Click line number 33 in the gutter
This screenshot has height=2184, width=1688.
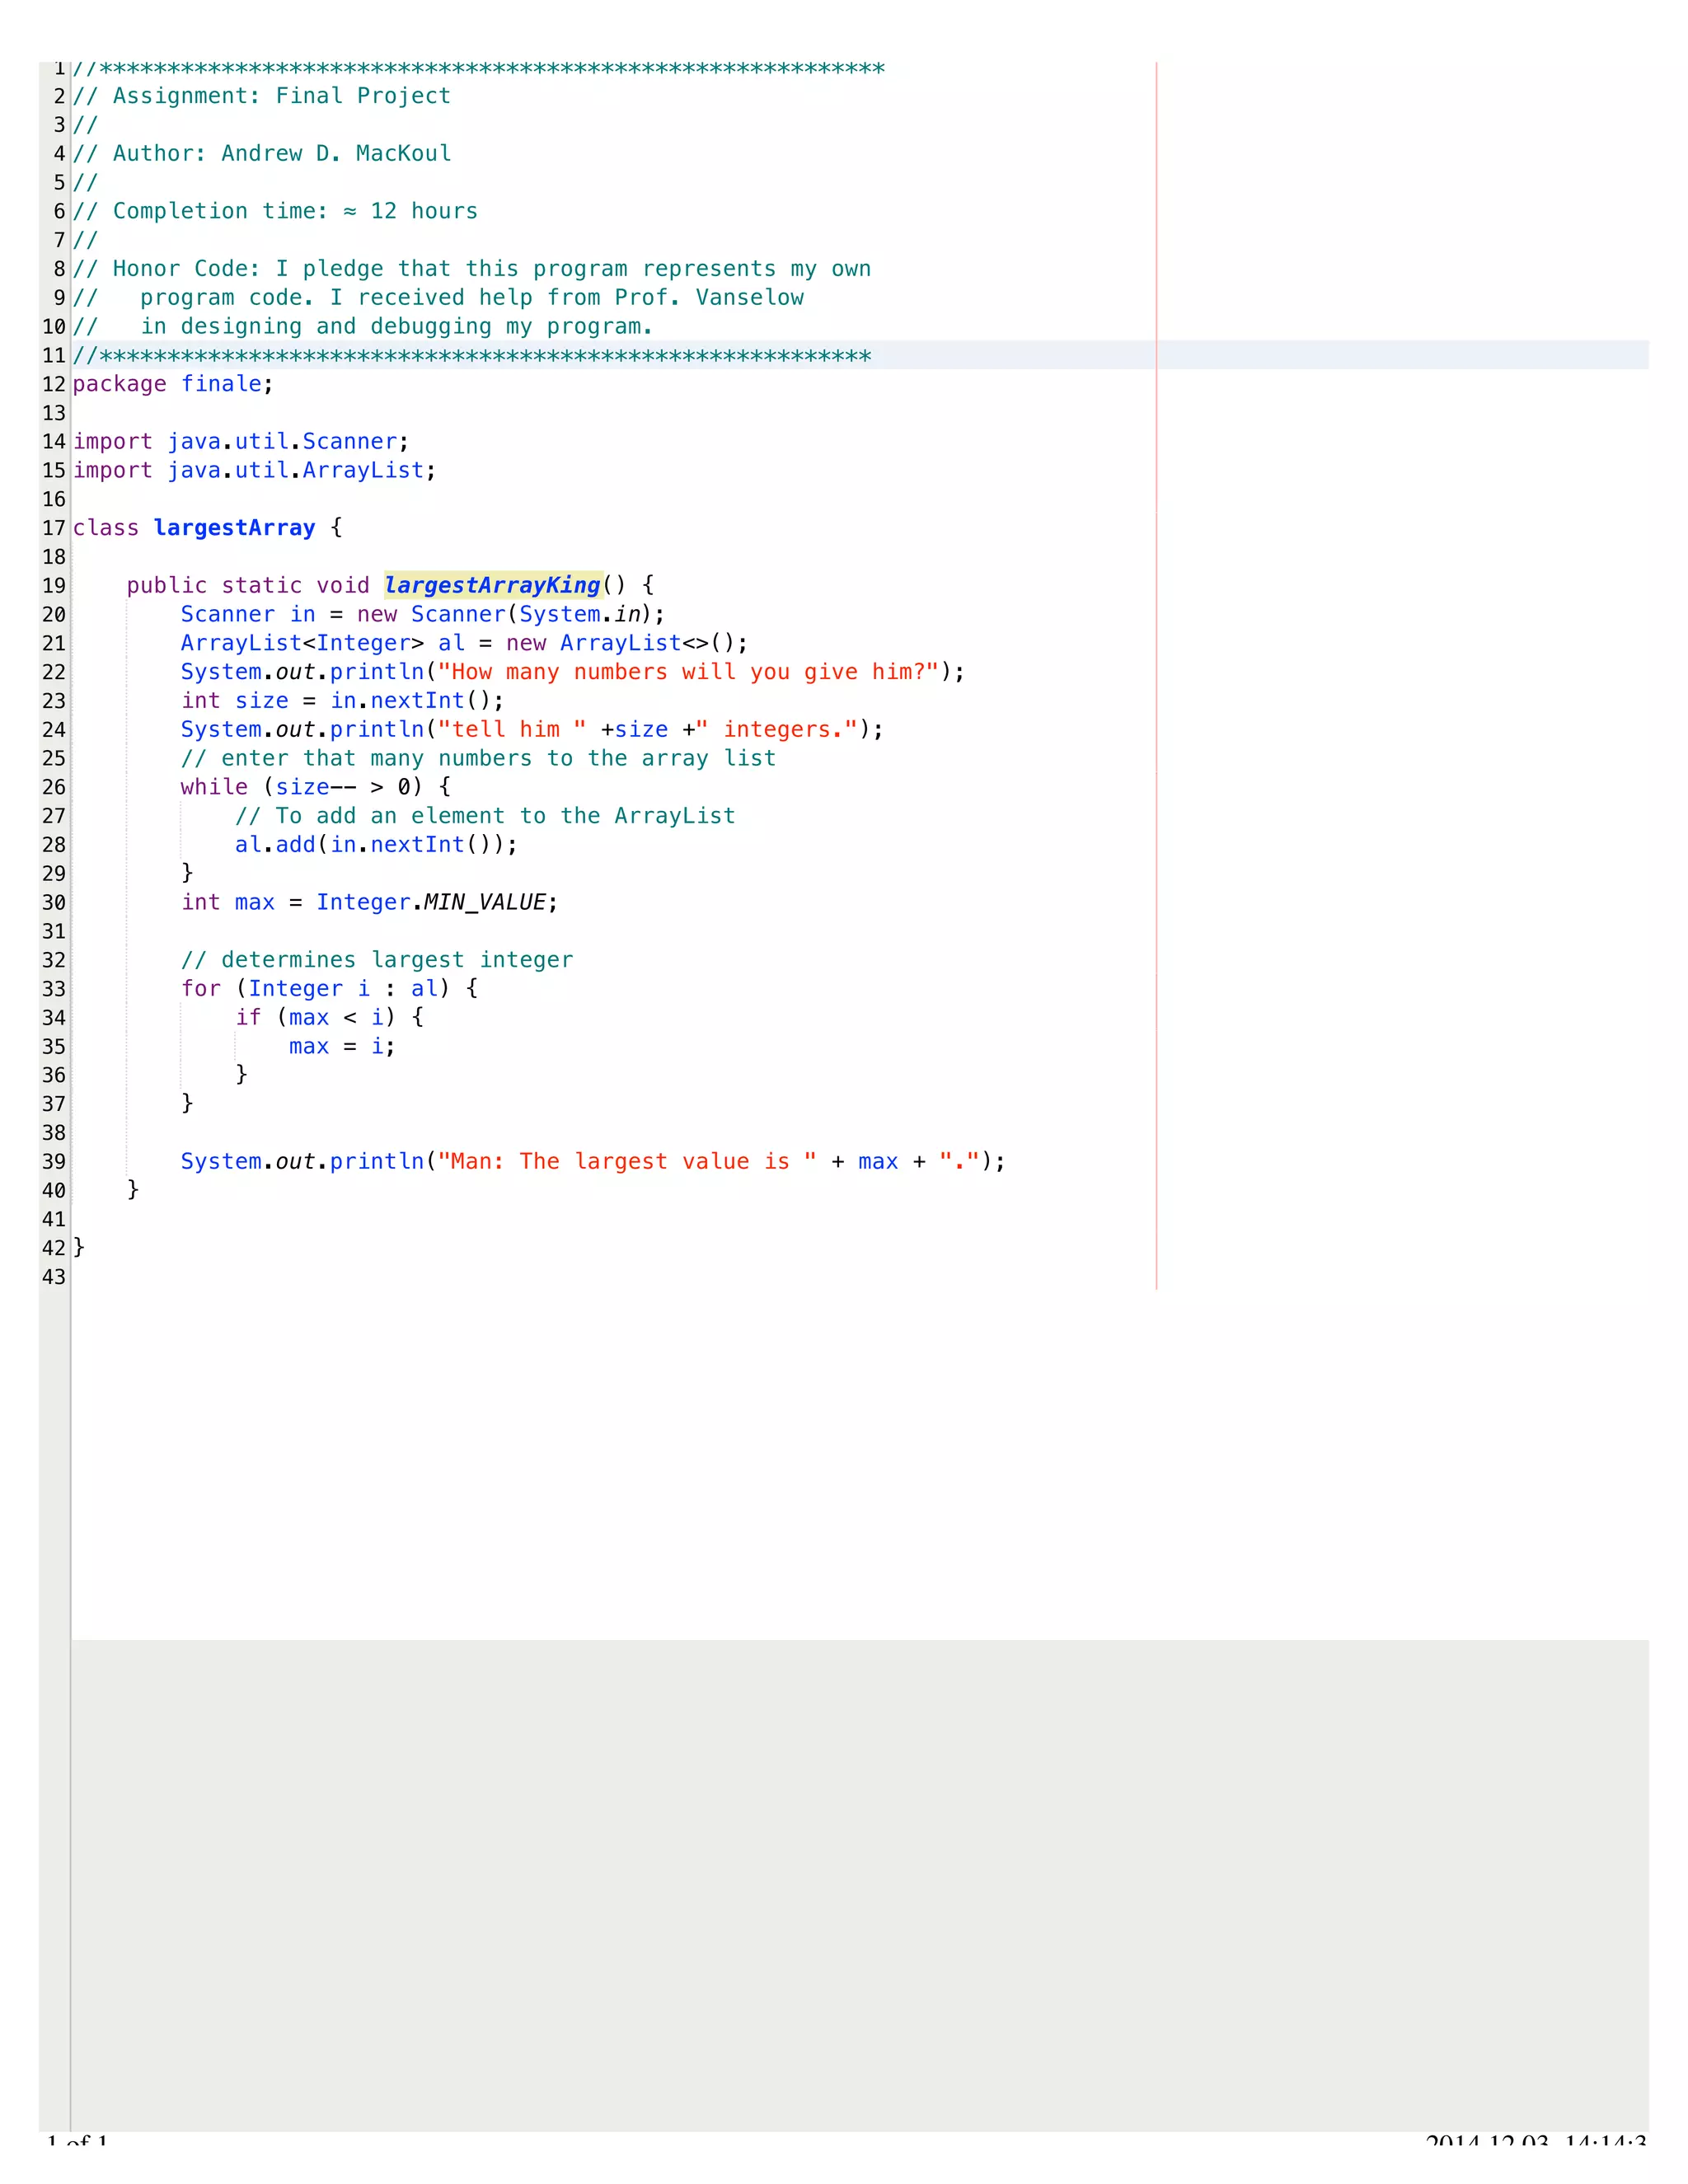point(54,989)
